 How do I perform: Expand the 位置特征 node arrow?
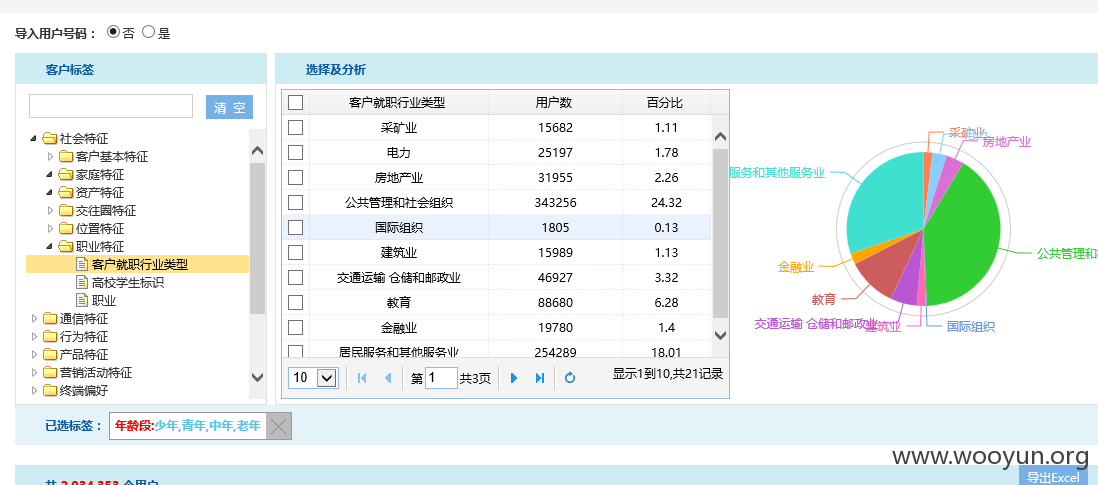(x=50, y=228)
